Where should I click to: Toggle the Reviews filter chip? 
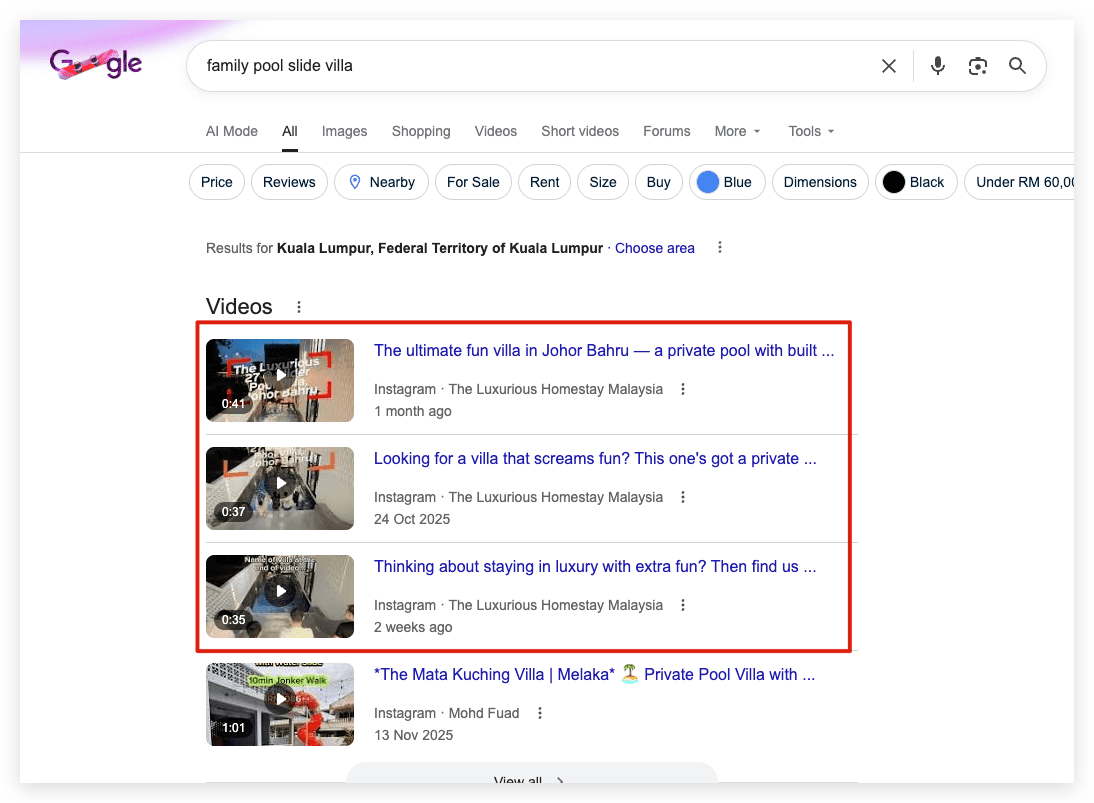tap(289, 182)
